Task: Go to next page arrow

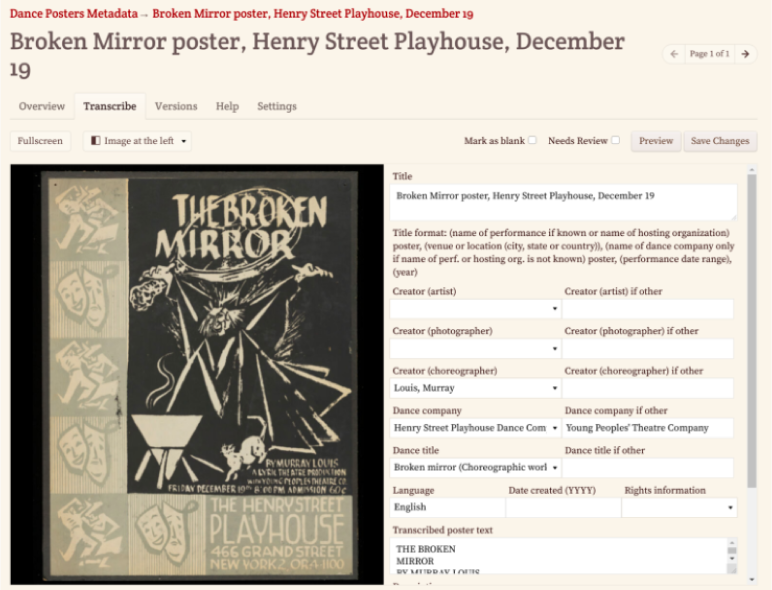Action: (745, 54)
